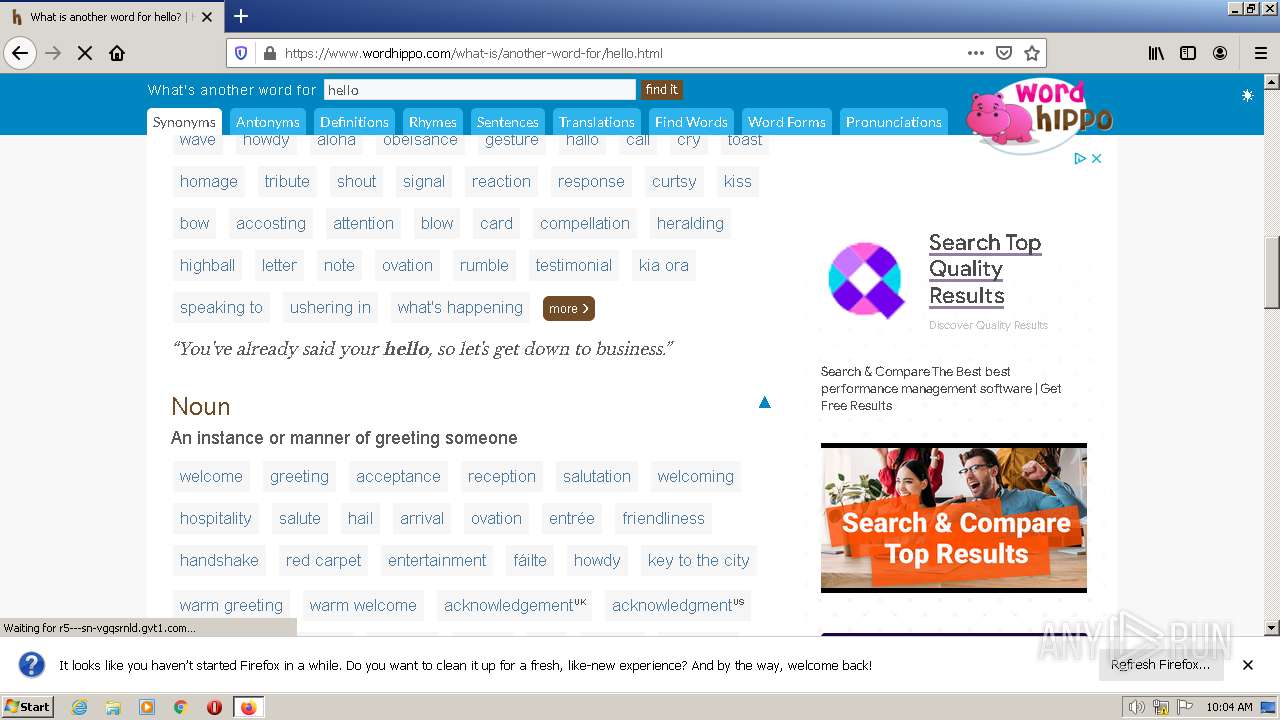
Task: Open the Pronunciations tab
Action: (894, 122)
